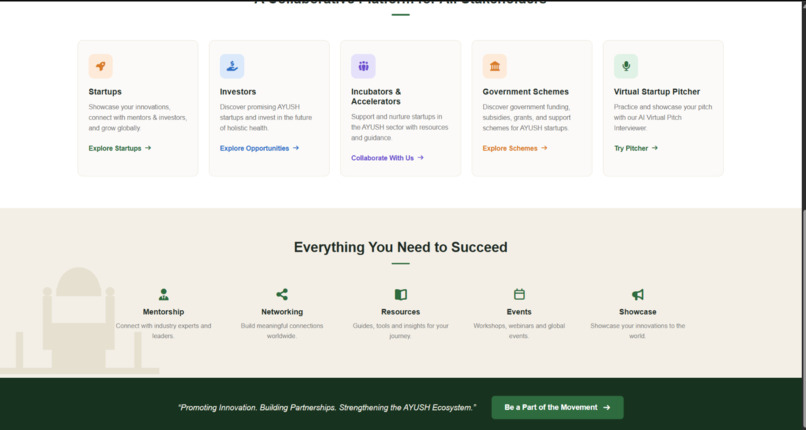Open the Explore Startups link
806x430 pixels.
(120, 148)
